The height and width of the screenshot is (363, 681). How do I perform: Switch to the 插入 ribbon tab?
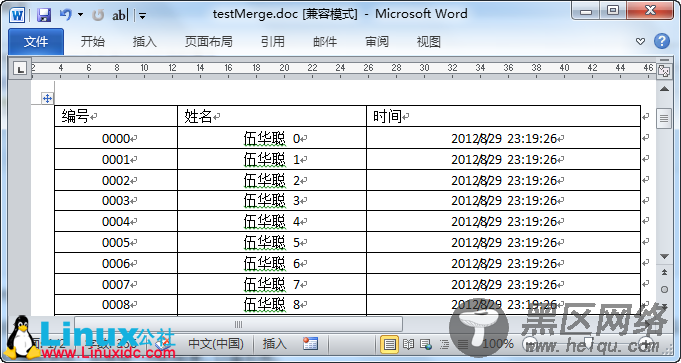click(144, 42)
